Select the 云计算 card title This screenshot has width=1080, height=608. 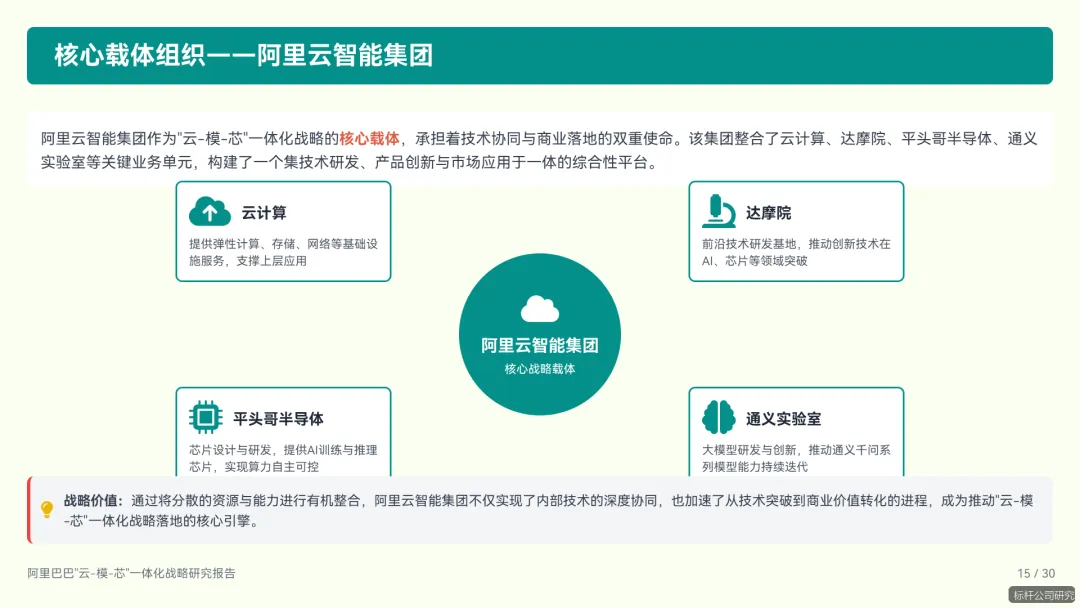[x=264, y=213]
